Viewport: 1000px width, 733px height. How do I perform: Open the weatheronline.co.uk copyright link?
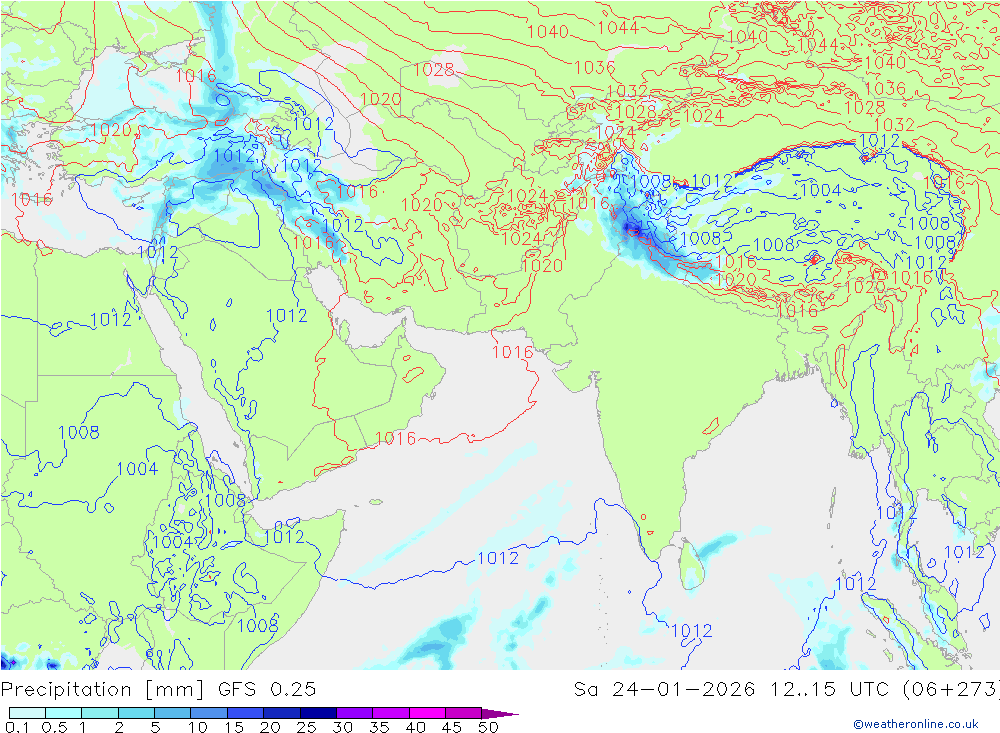click(916, 723)
